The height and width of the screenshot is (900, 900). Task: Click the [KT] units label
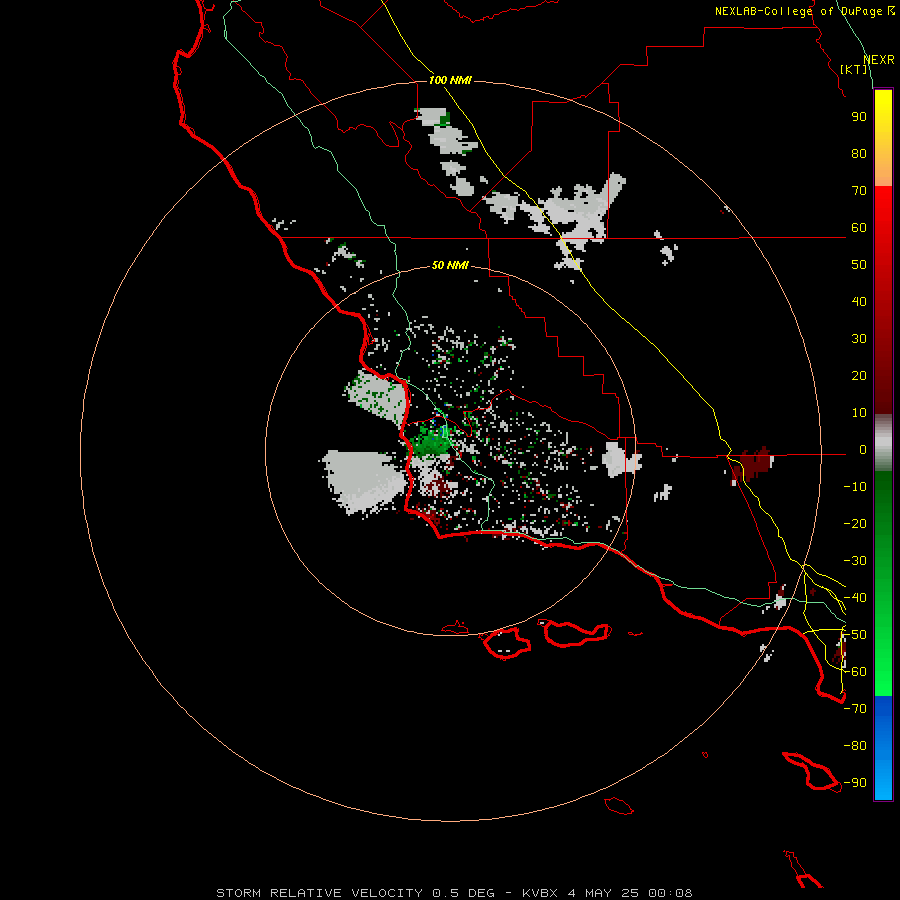(x=854, y=69)
